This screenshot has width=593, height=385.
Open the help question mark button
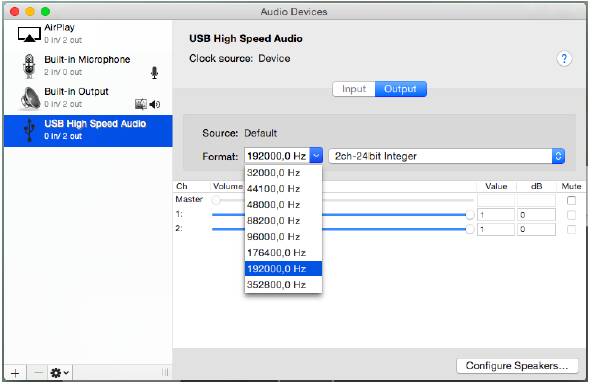tap(564, 59)
